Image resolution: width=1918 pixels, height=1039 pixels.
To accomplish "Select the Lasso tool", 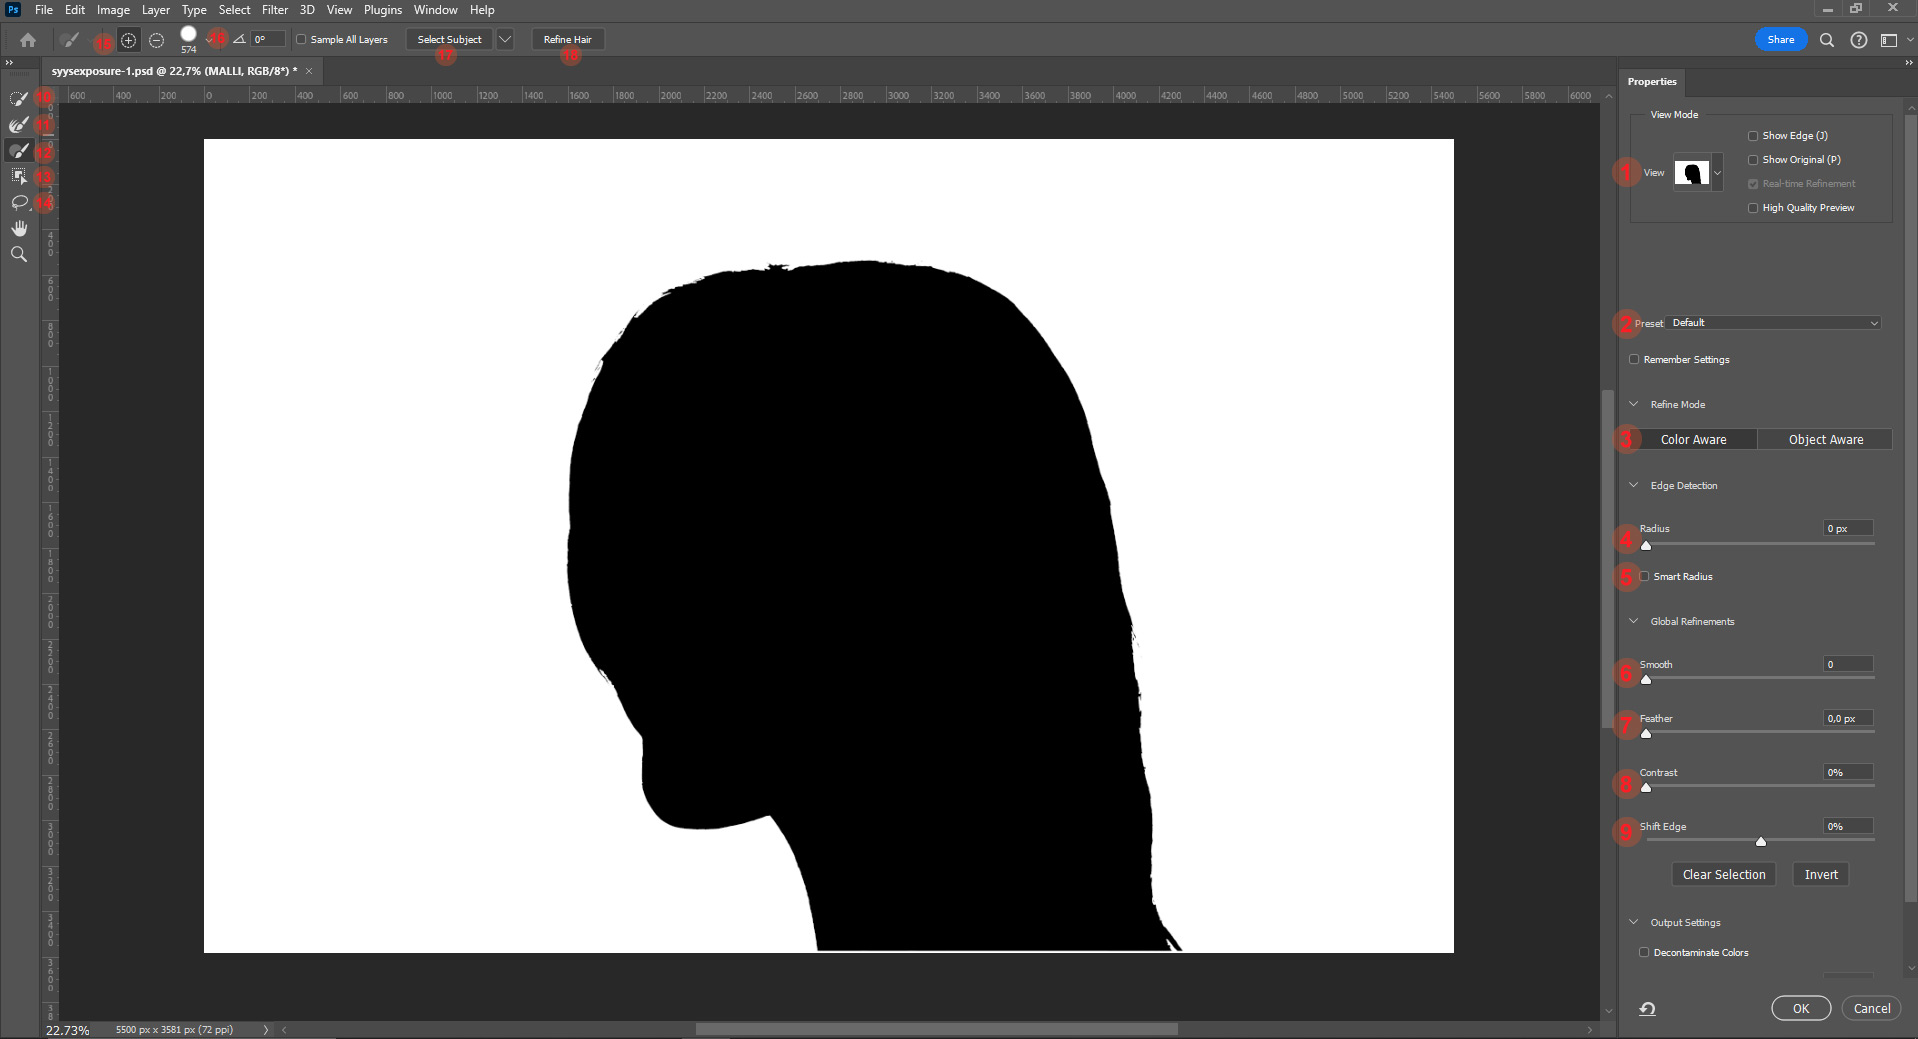I will 18,202.
